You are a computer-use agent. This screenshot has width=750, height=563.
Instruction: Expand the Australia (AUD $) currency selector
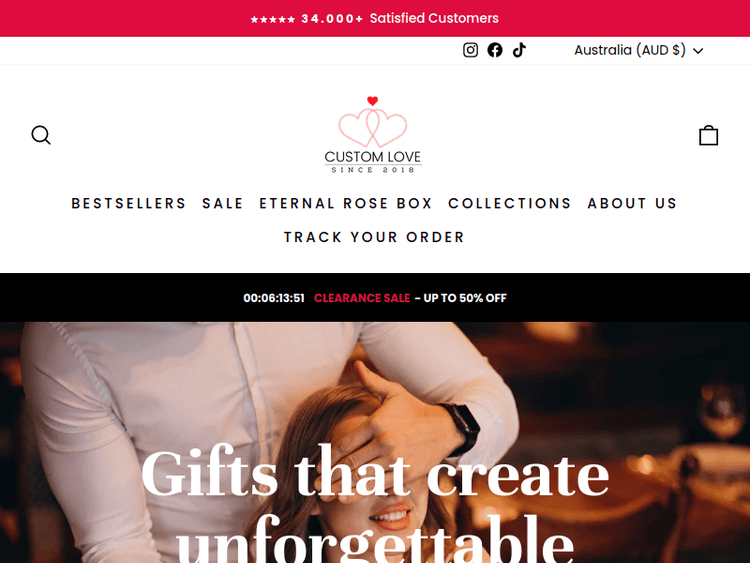(x=639, y=50)
